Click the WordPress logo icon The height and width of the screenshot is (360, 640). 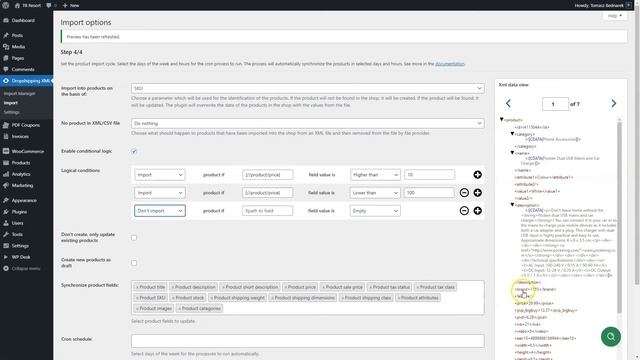pos(5,5)
